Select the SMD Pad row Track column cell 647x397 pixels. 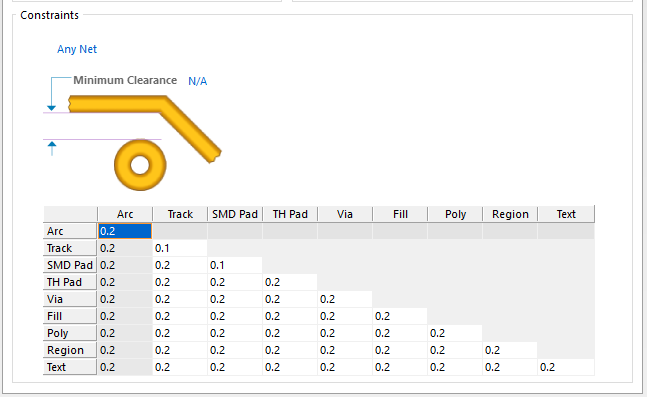coord(180,265)
